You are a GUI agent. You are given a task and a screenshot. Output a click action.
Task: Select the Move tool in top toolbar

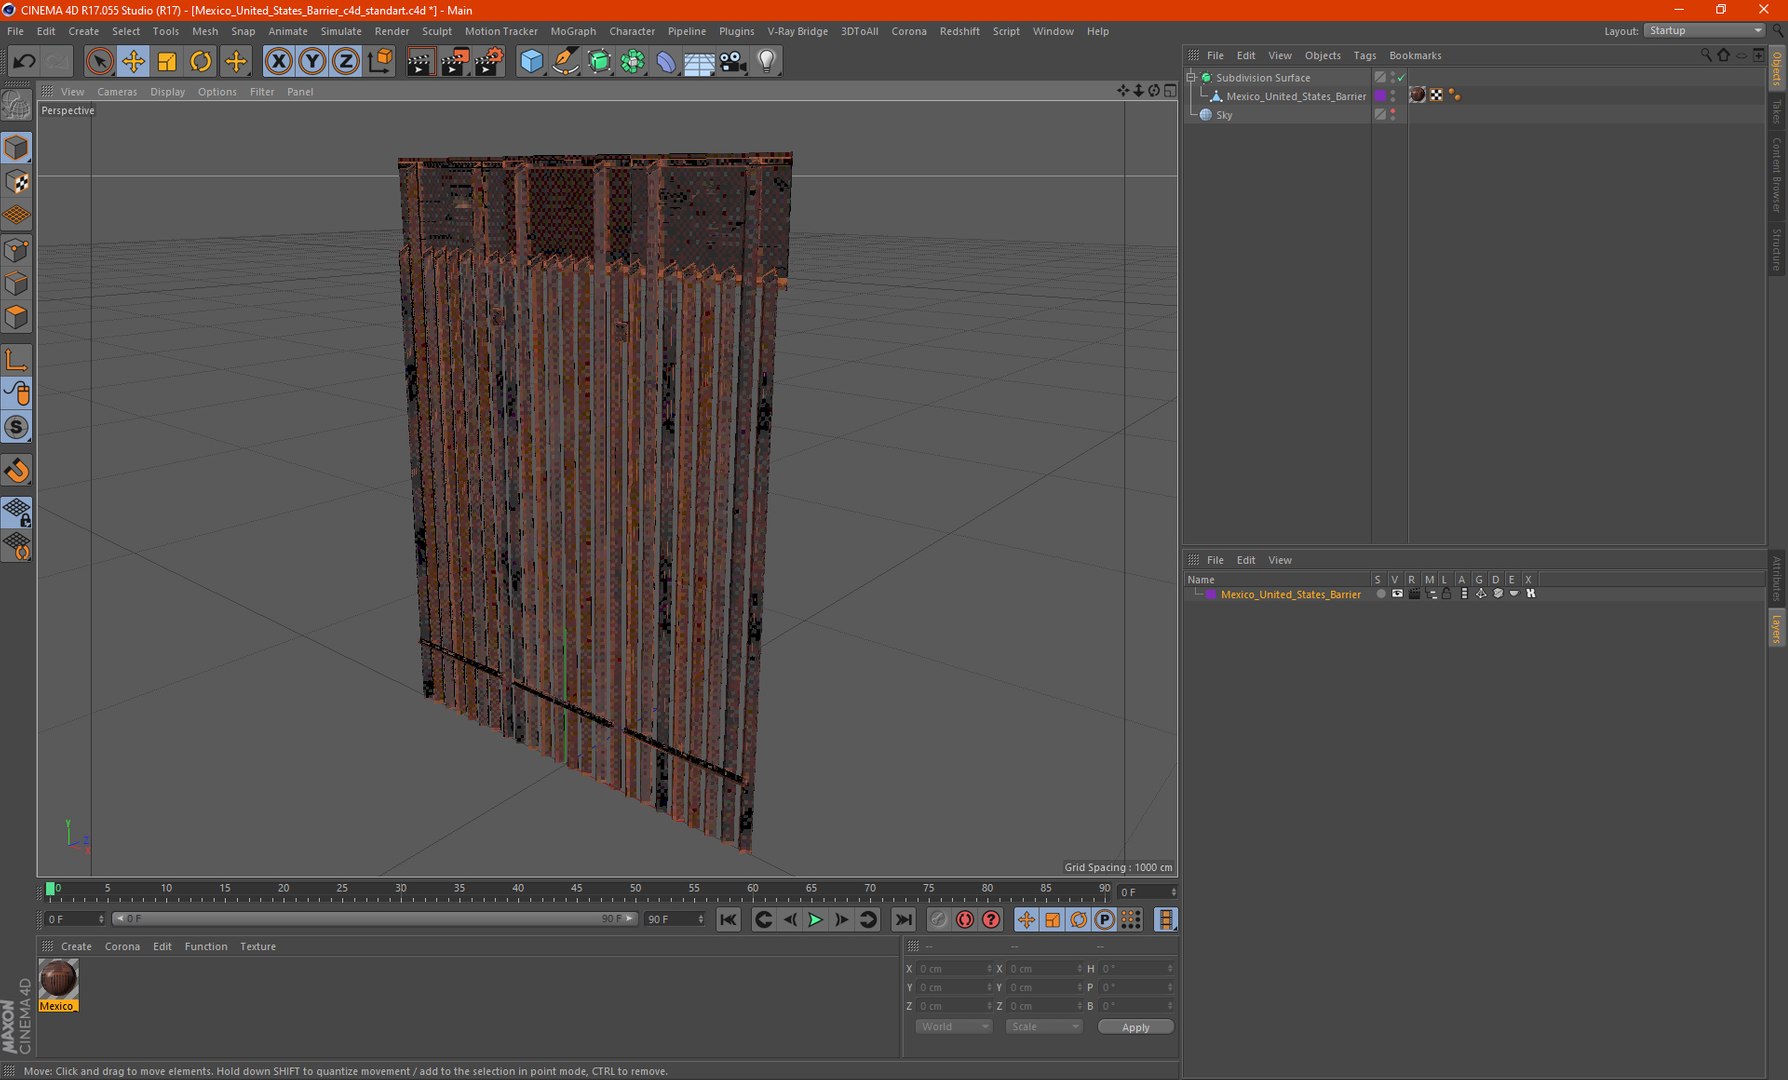(133, 62)
